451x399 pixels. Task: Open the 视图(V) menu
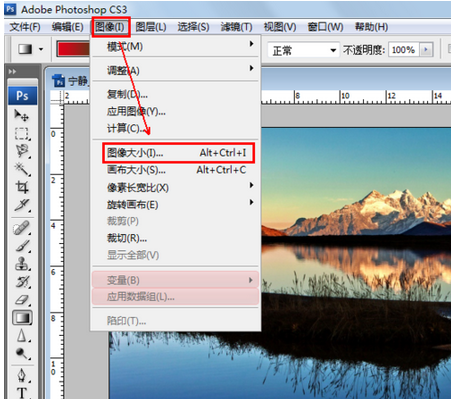(280, 27)
